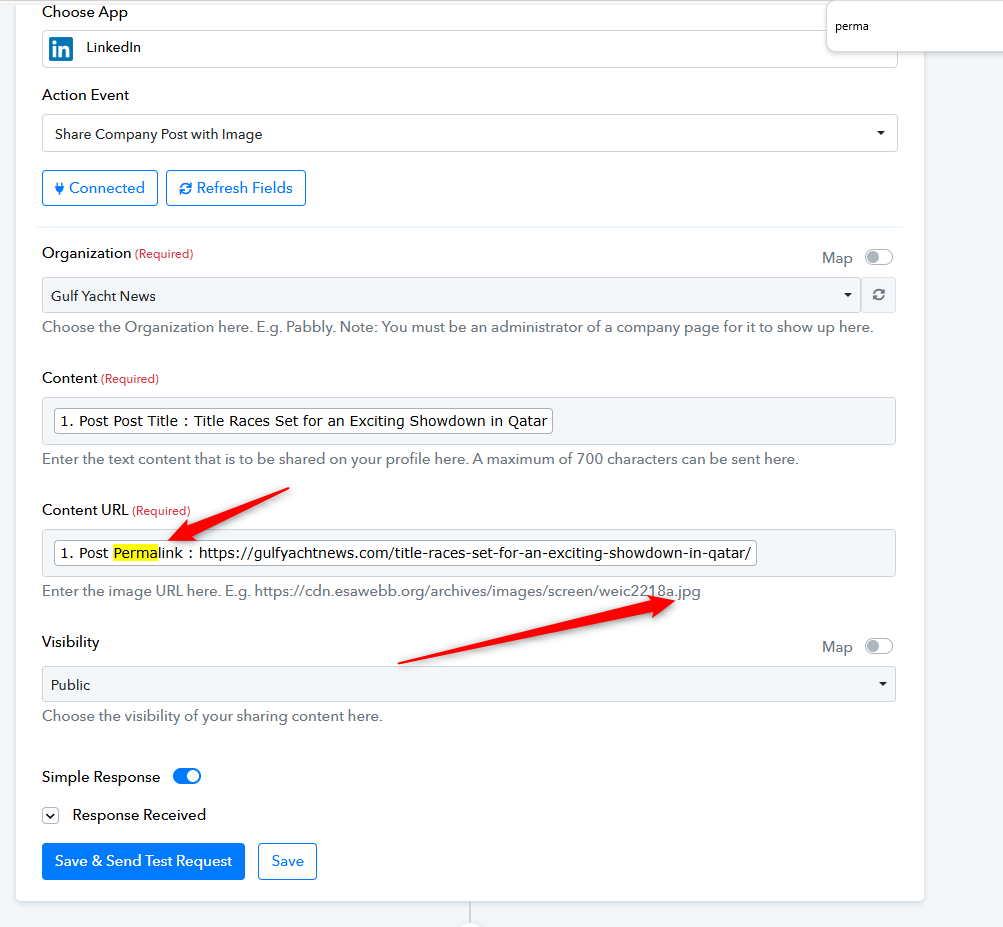The width and height of the screenshot is (1003, 927).
Task: Click the LinkedIn logo icon
Action: point(61,48)
